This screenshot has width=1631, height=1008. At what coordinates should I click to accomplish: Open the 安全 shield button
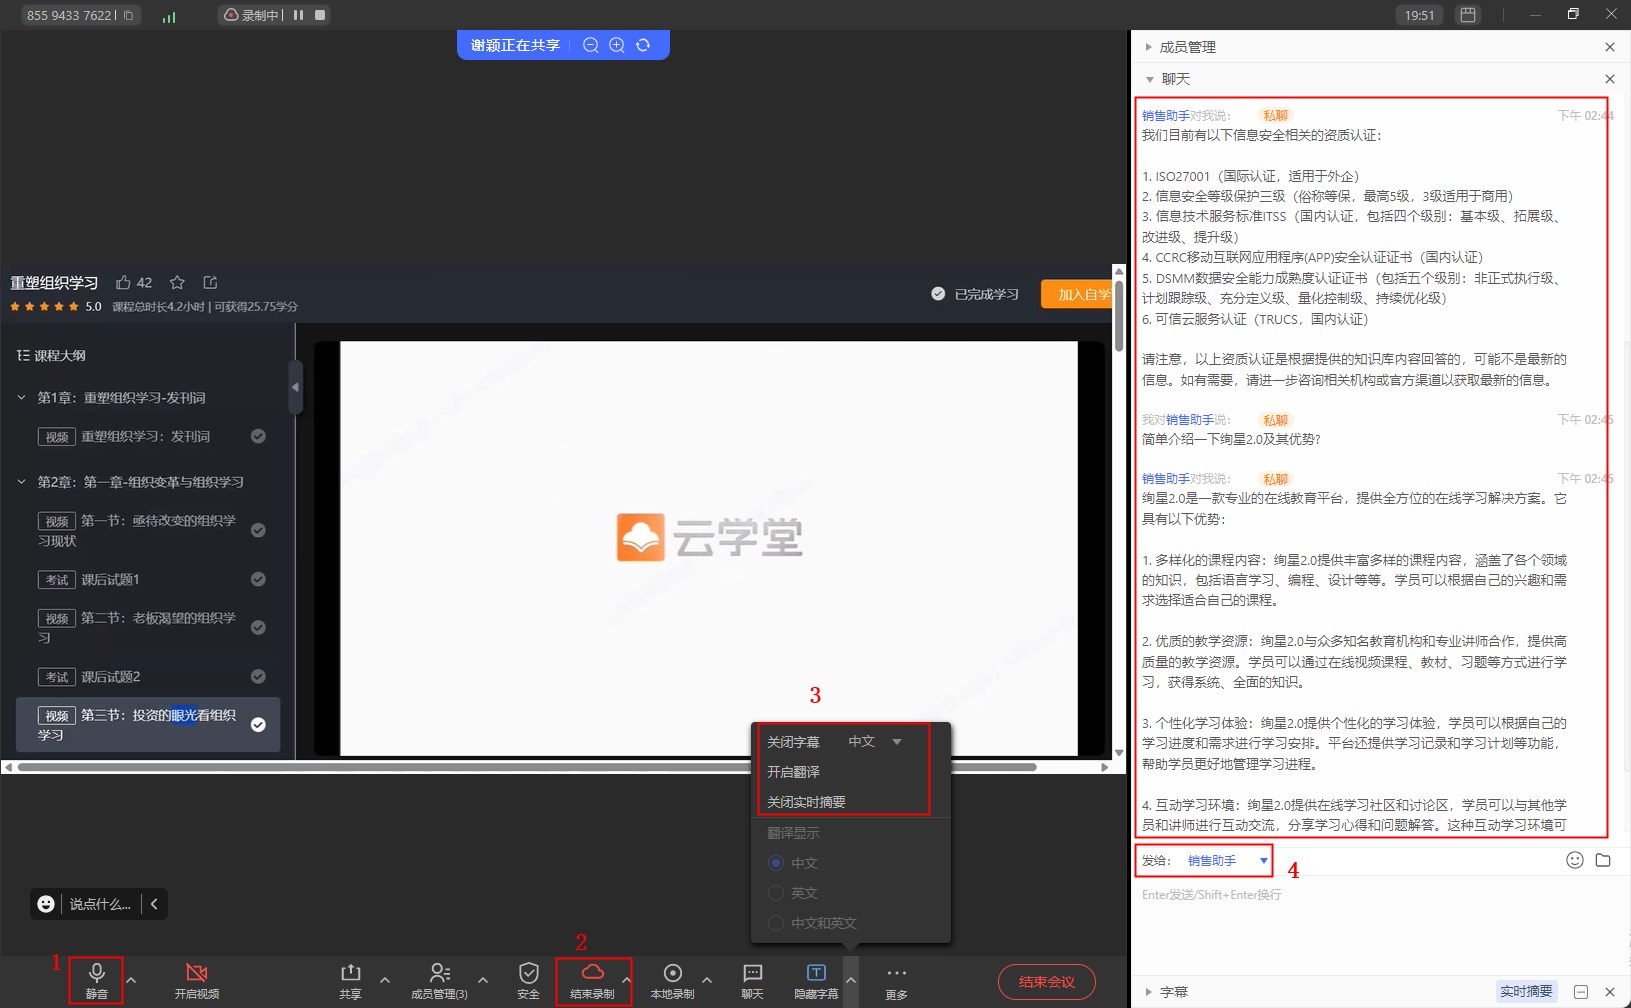[528, 980]
